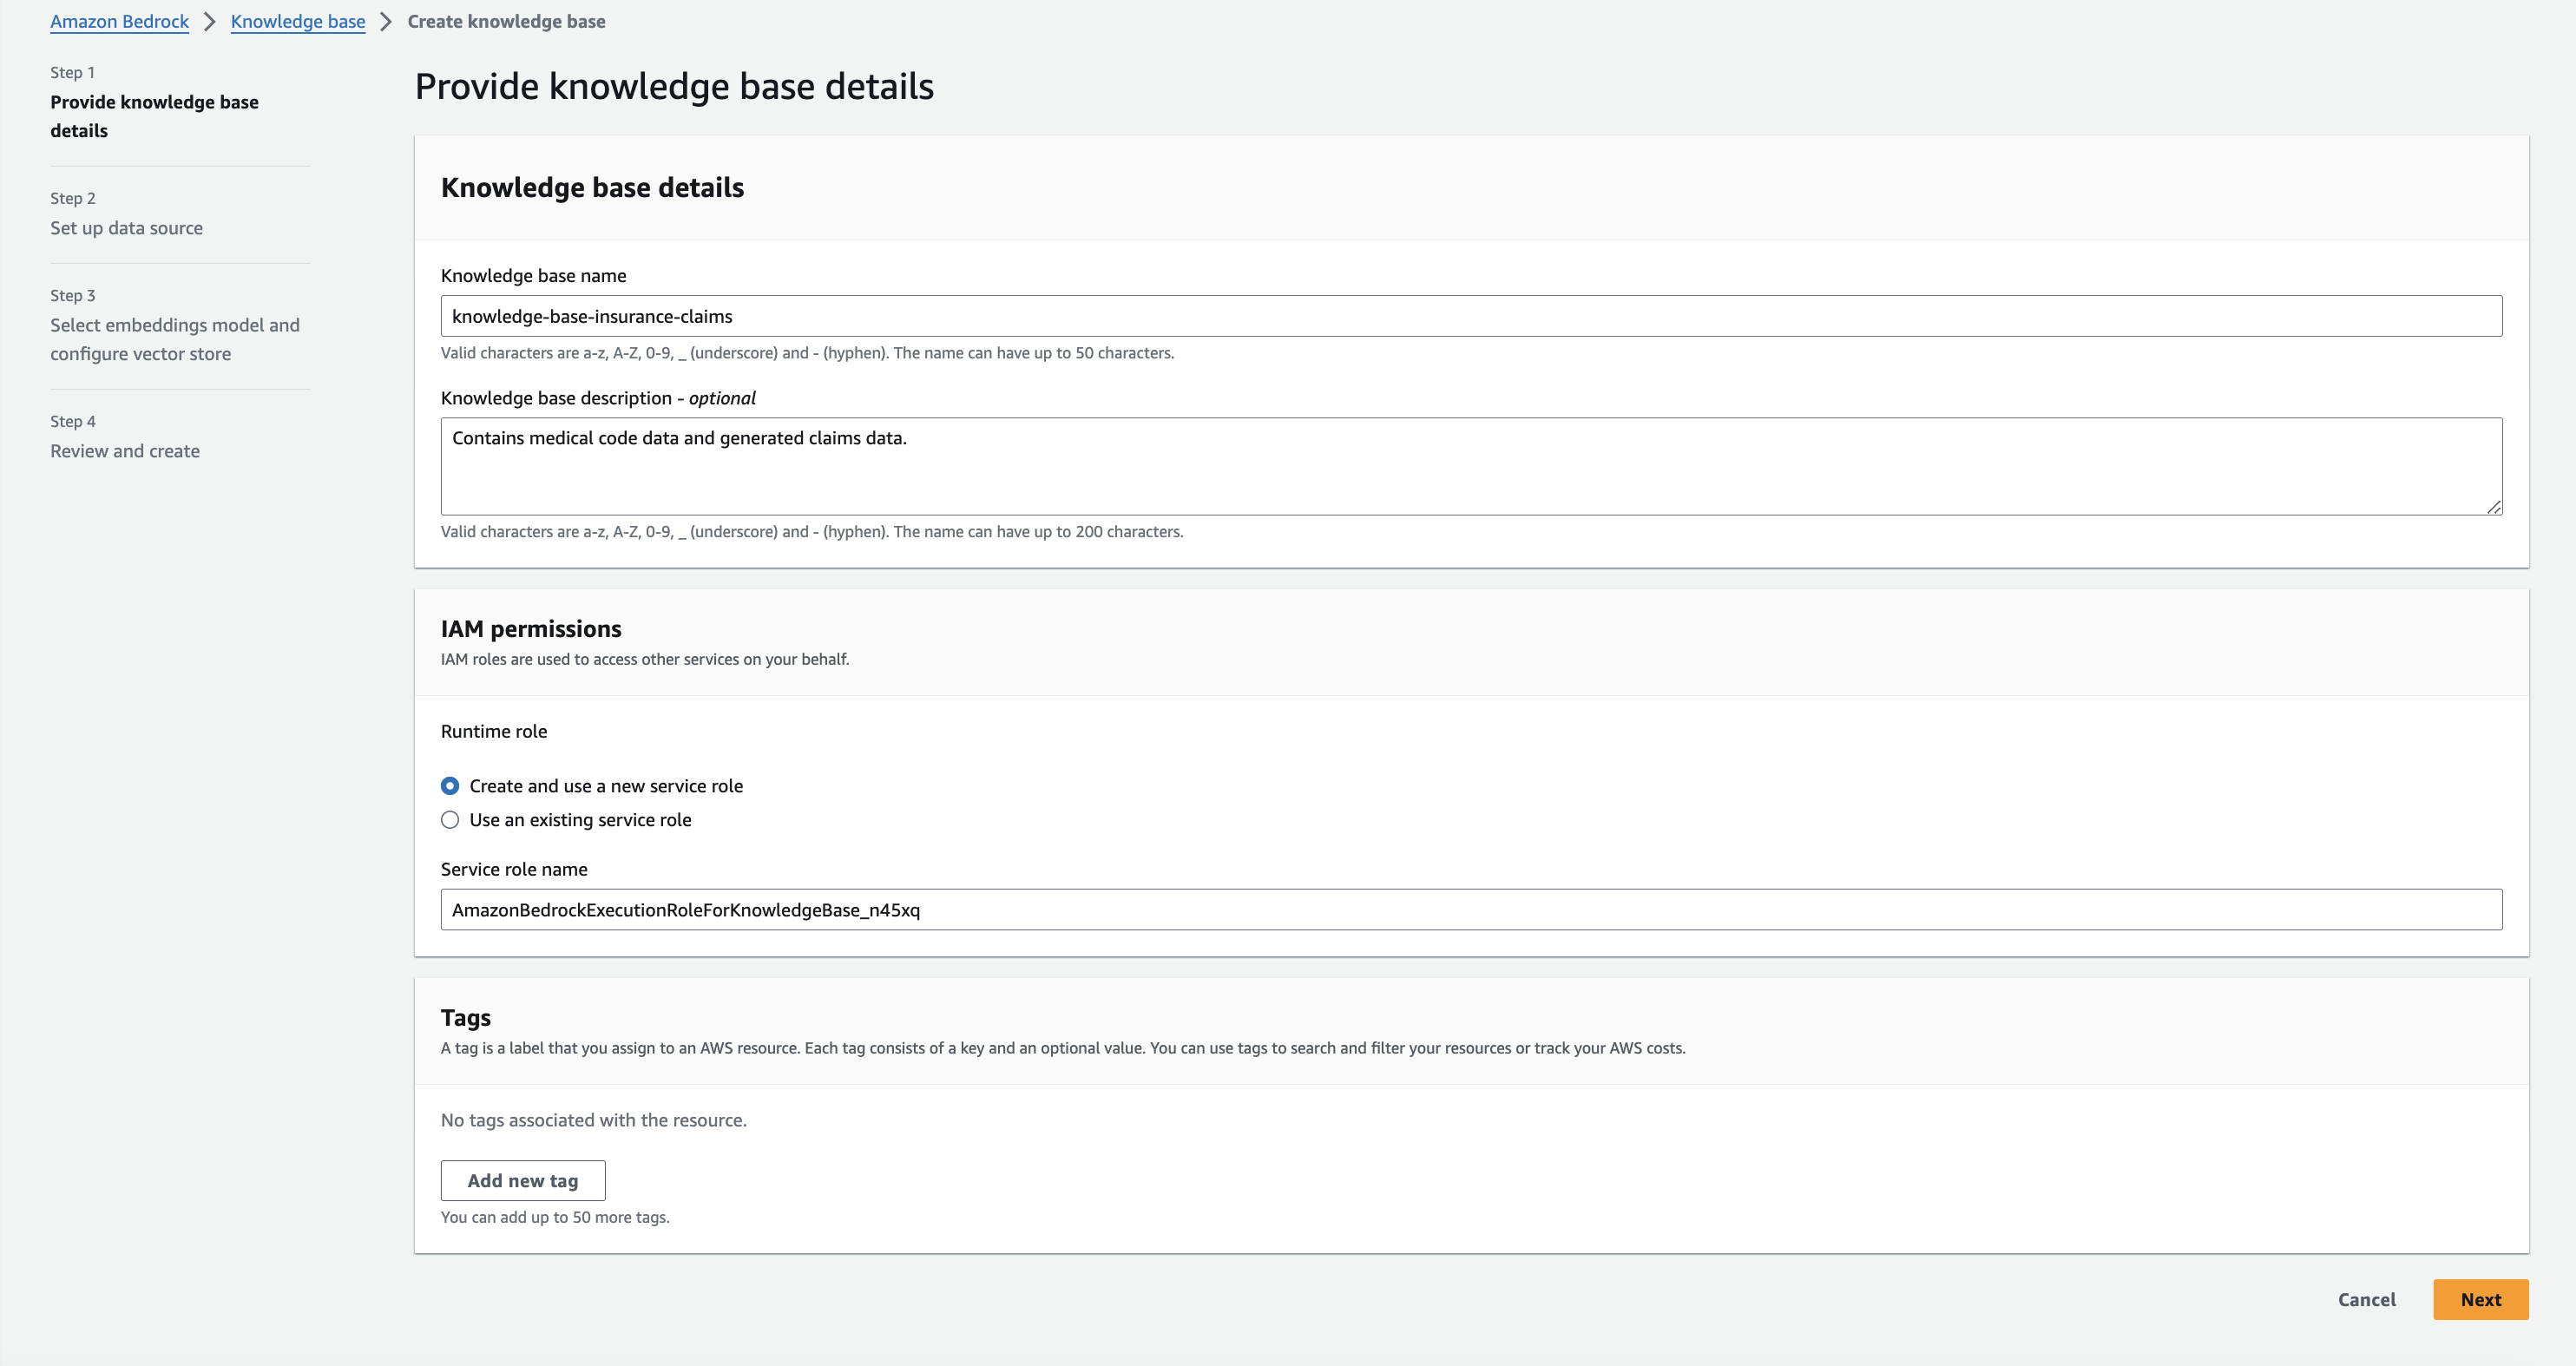2576x1366 pixels.
Task: Open the Amazon Bedrock breadcrumb link
Action: 119,20
